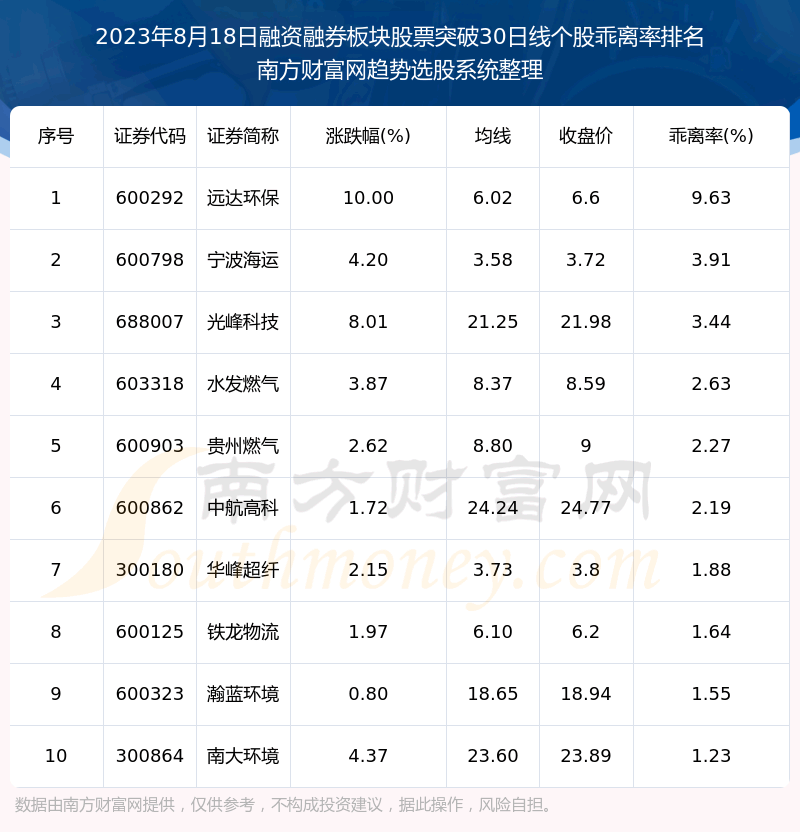
Task: Click the 4.20 change percent cell
Action: click(x=368, y=260)
